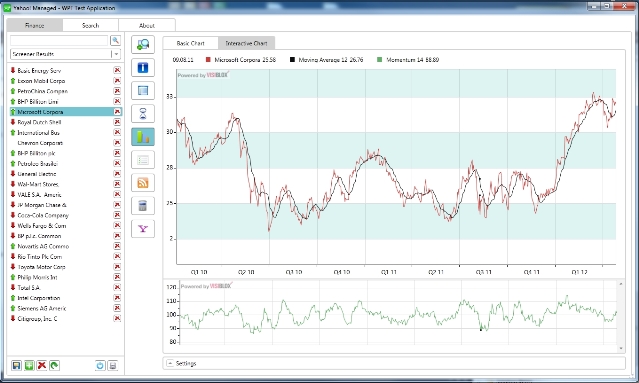Select Siemens AG Americ in list
The height and width of the screenshot is (383, 639).
pyautogui.click(x=66, y=308)
